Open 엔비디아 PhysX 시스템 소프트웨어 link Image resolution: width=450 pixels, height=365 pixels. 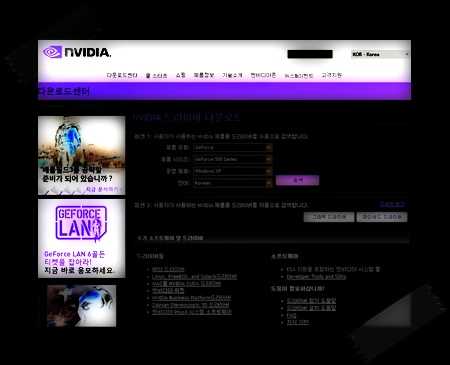(x=192, y=312)
